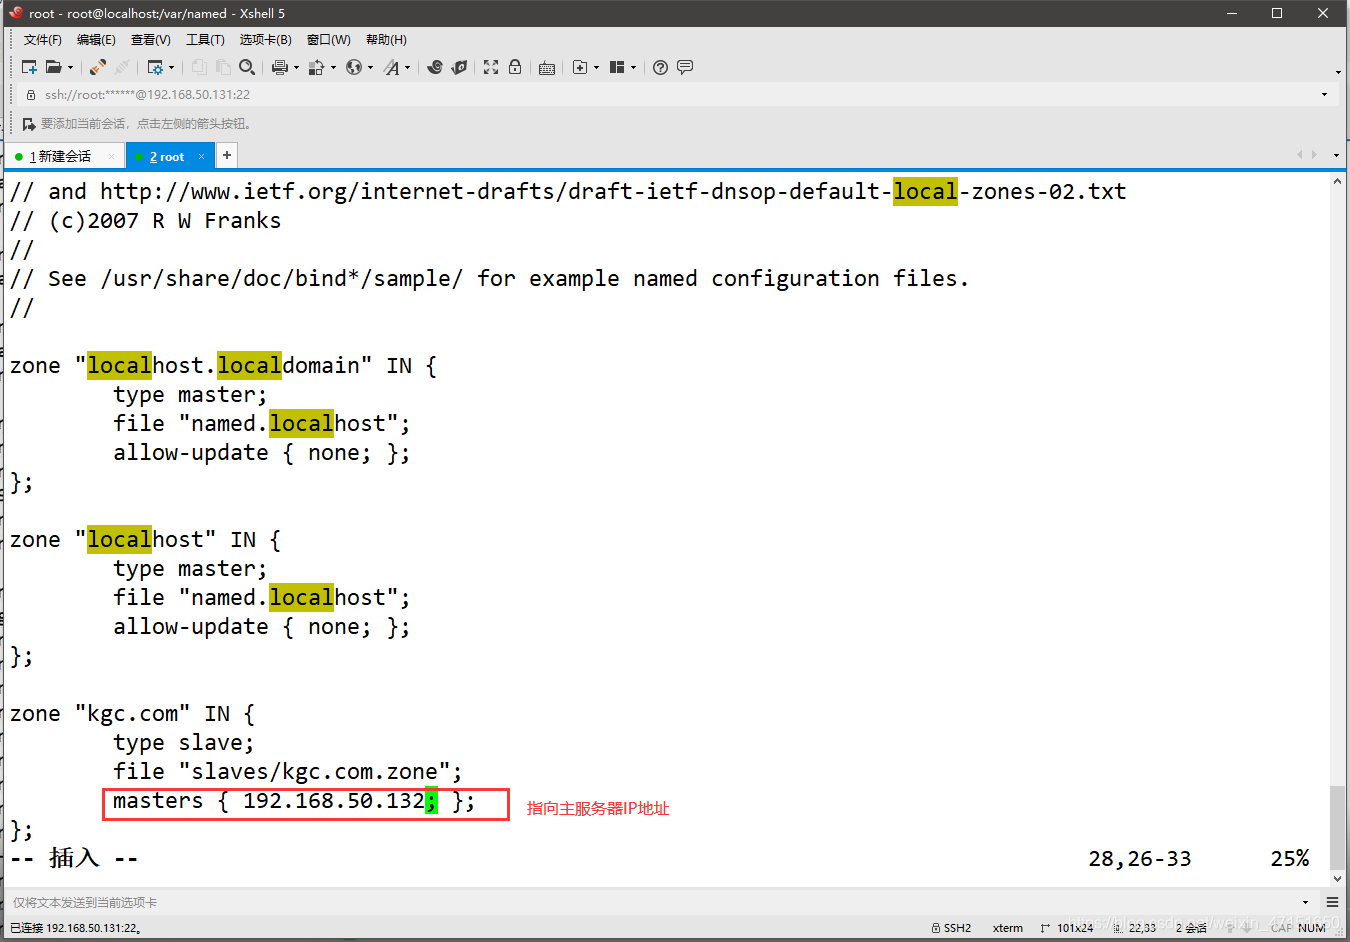Expand the Font dropdown arrow
The height and width of the screenshot is (942, 1350).
point(407,67)
